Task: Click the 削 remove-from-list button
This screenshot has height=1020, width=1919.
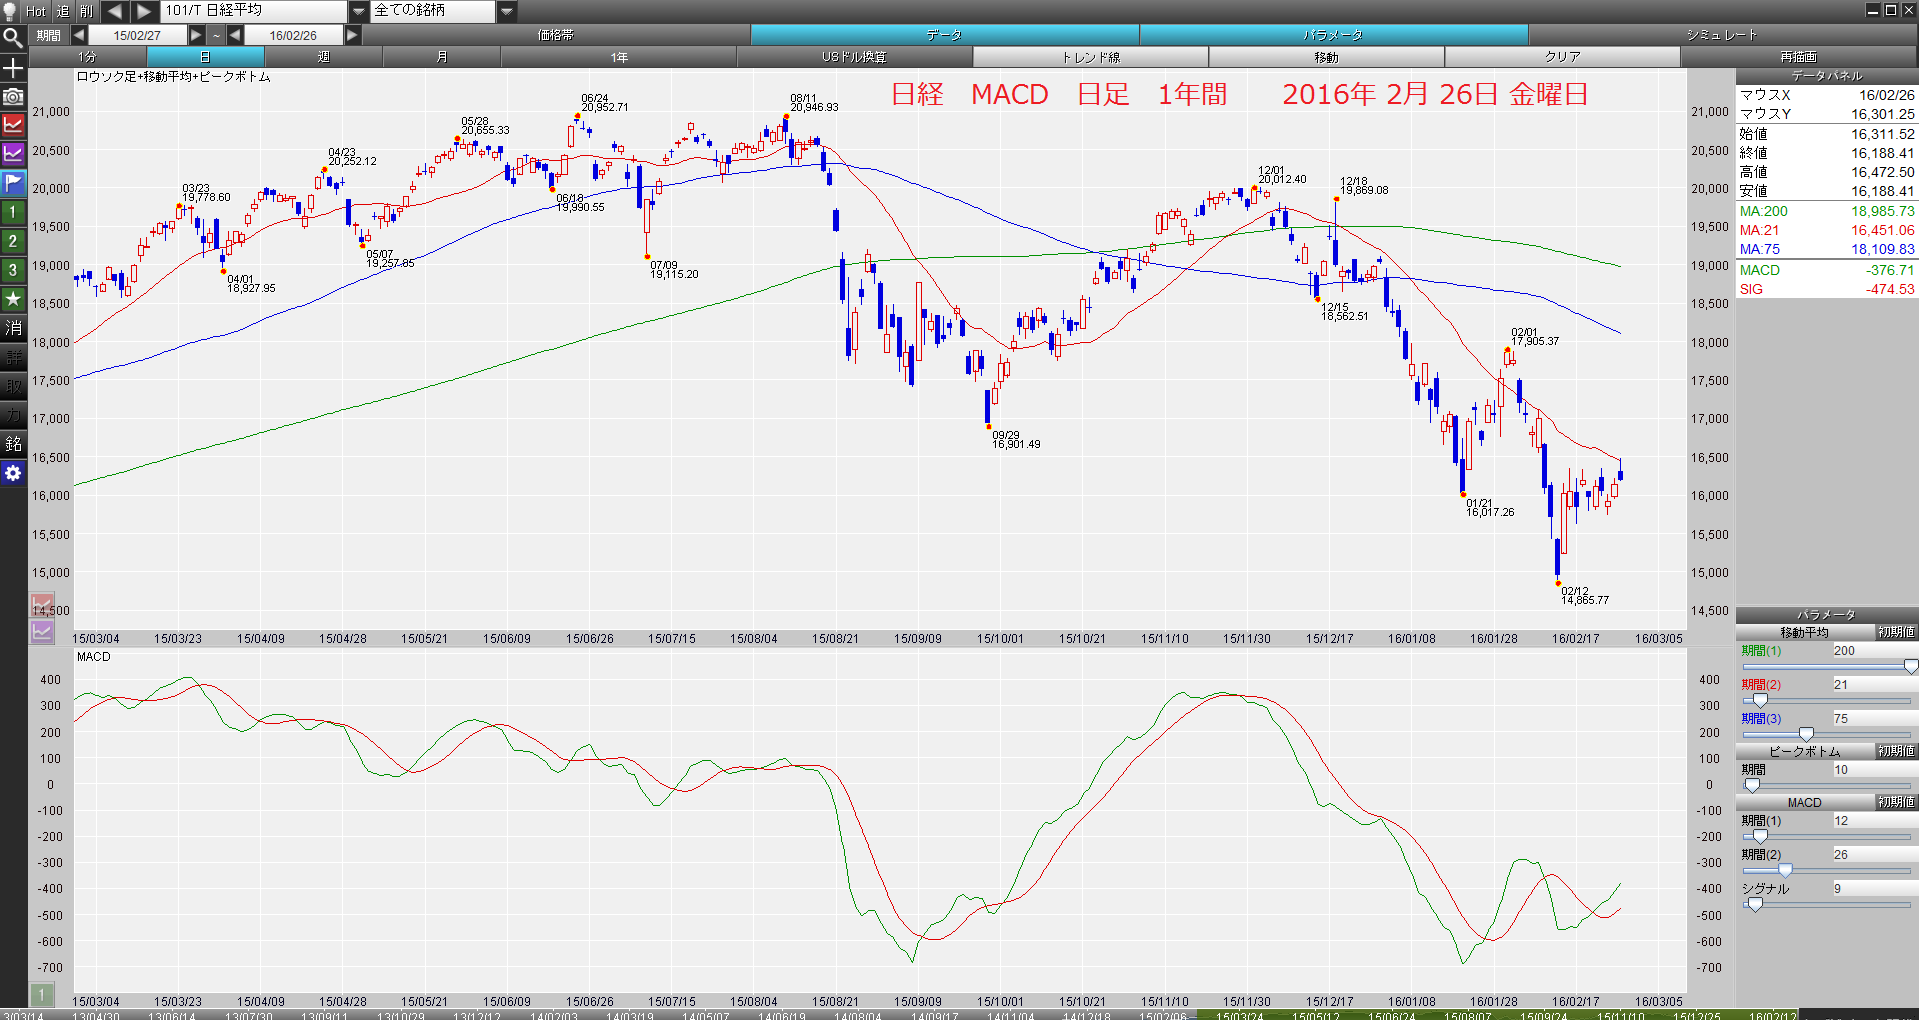Action: (x=87, y=11)
